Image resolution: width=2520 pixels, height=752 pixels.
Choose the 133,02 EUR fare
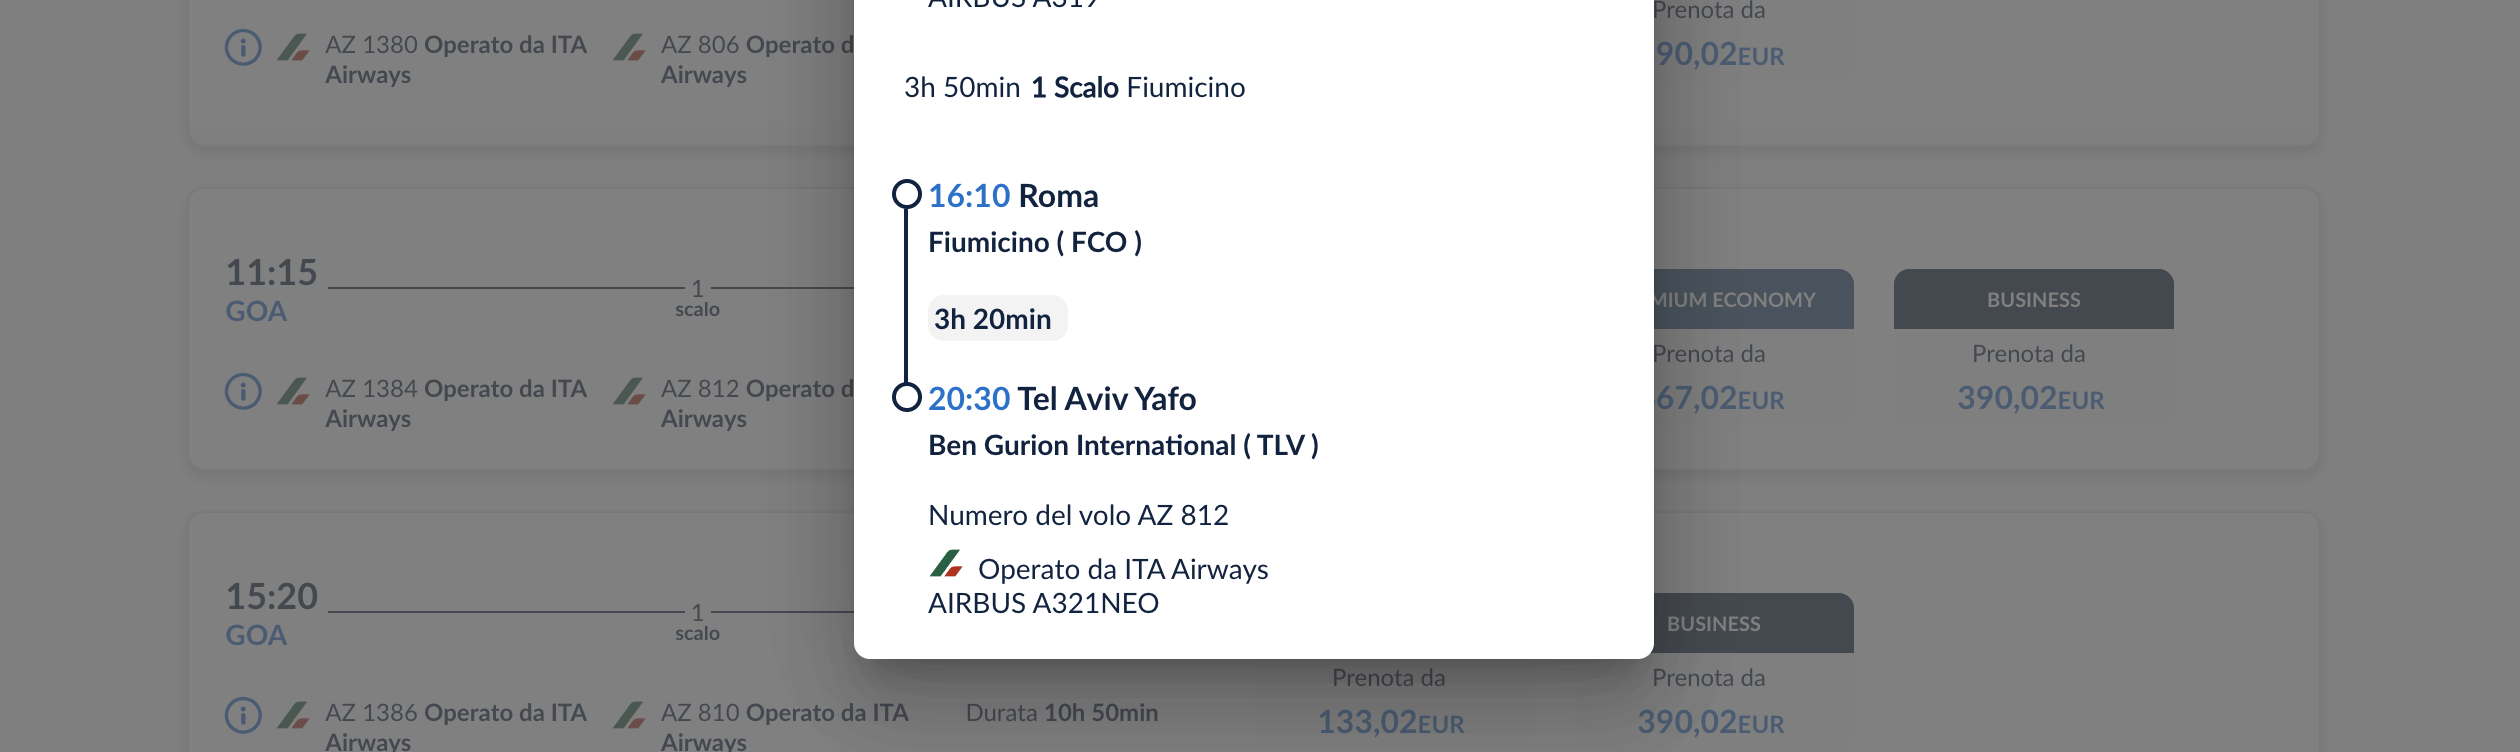click(1390, 722)
